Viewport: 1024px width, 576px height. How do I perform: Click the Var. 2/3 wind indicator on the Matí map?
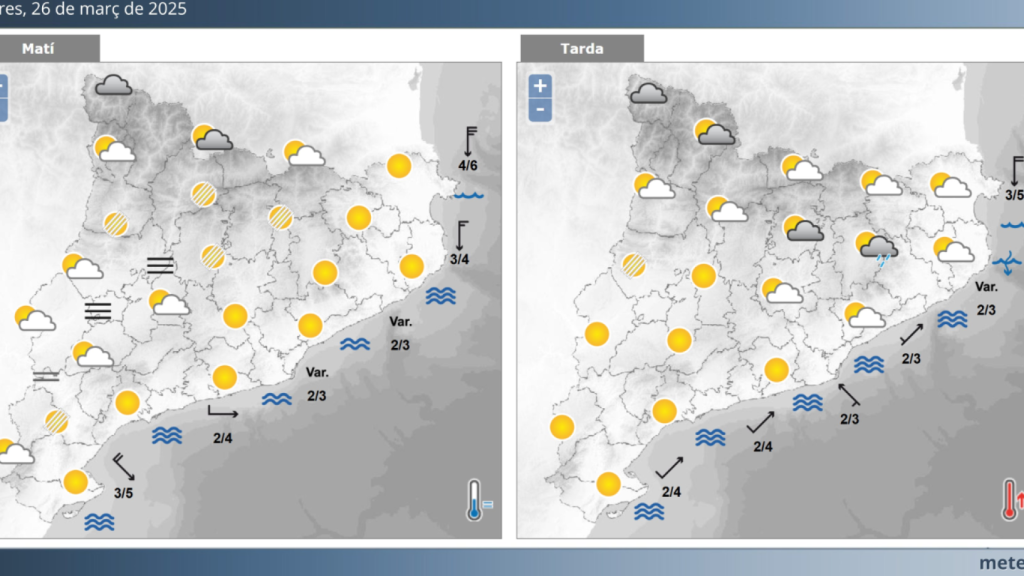pyautogui.click(x=399, y=335)
